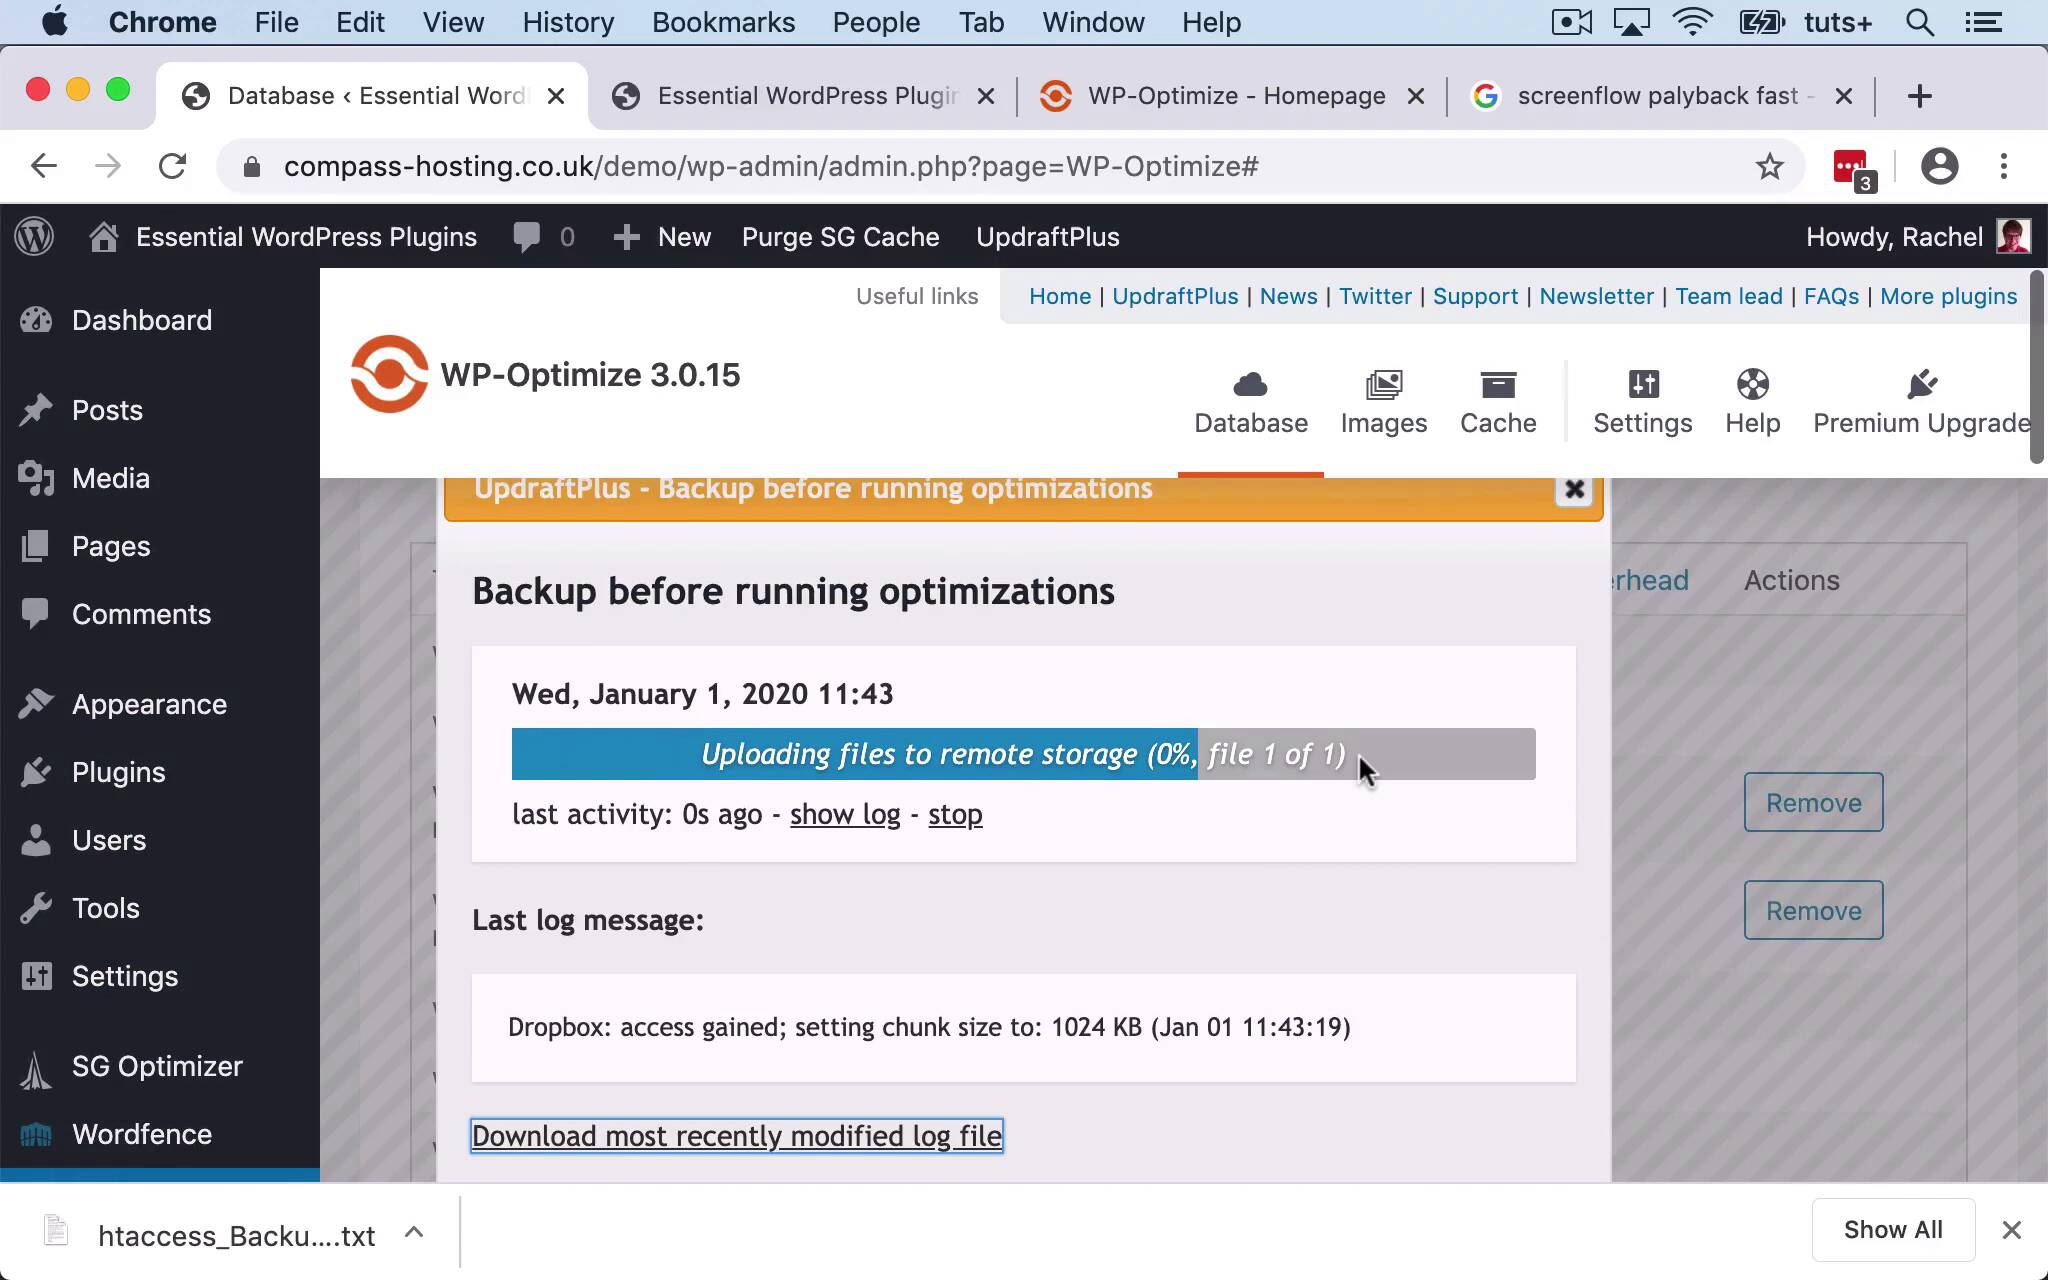
Task: Open the Images tab in WP-Optimize
Action: point(1384,403)
